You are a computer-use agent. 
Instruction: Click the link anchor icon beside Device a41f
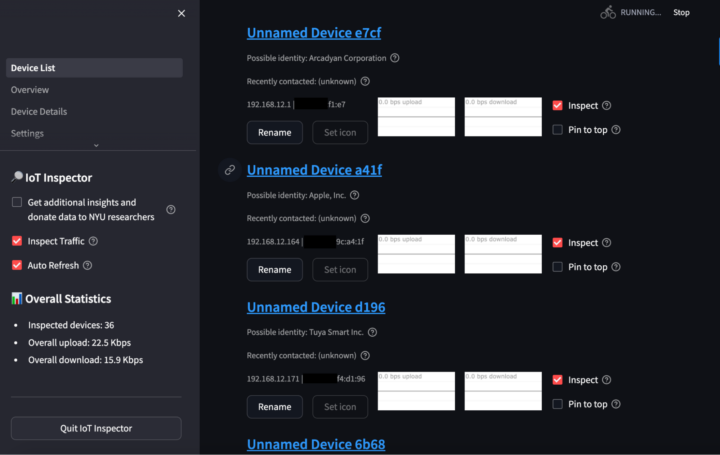[x=230, y=170]
